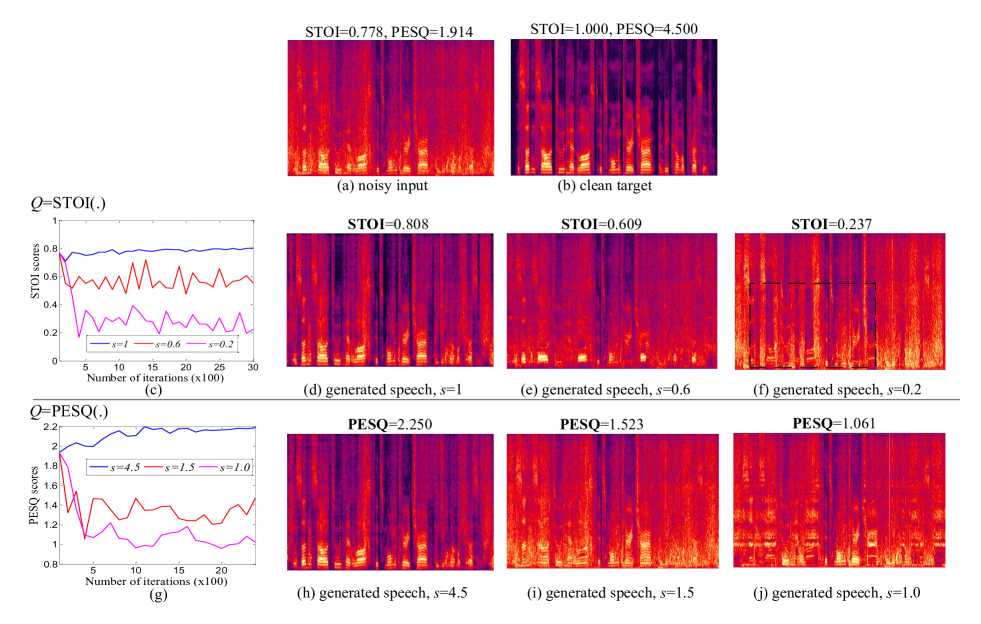Click the '(d) generated speech, s=1' caption
Screen dimensions: 981x624
pyautogui.click(x=382, y=390)
